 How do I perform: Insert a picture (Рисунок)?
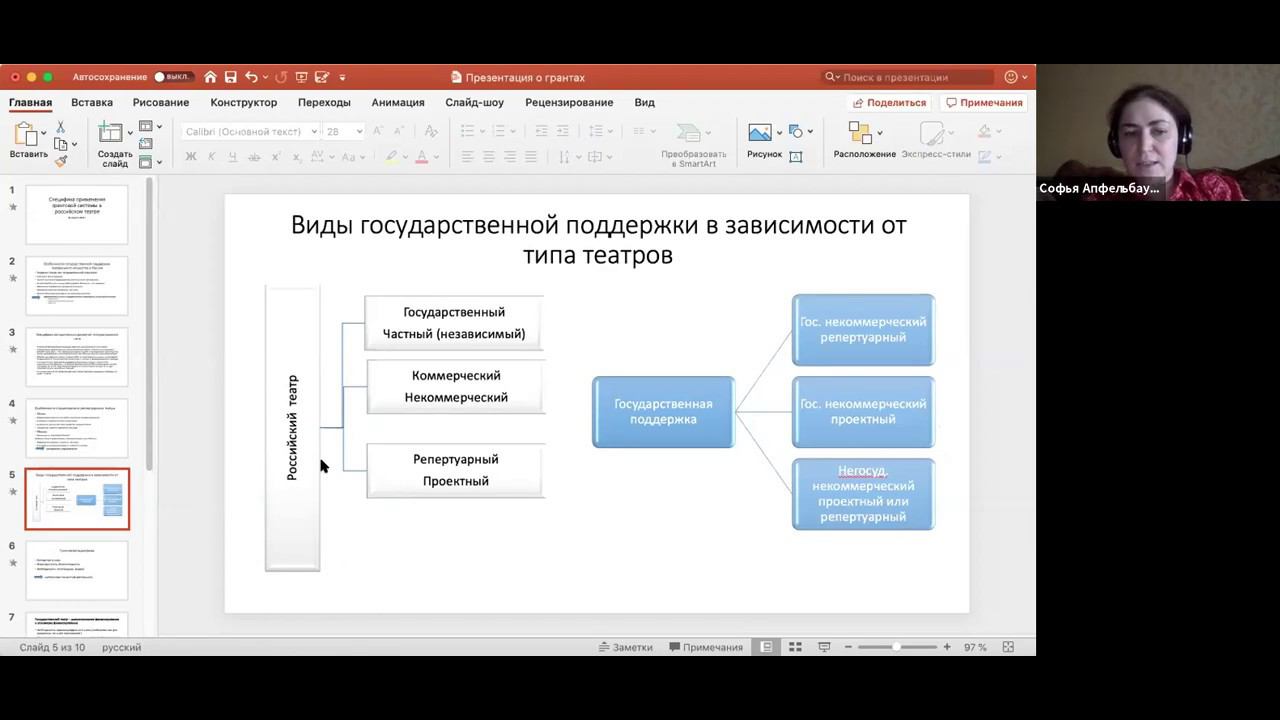point(760,133)
